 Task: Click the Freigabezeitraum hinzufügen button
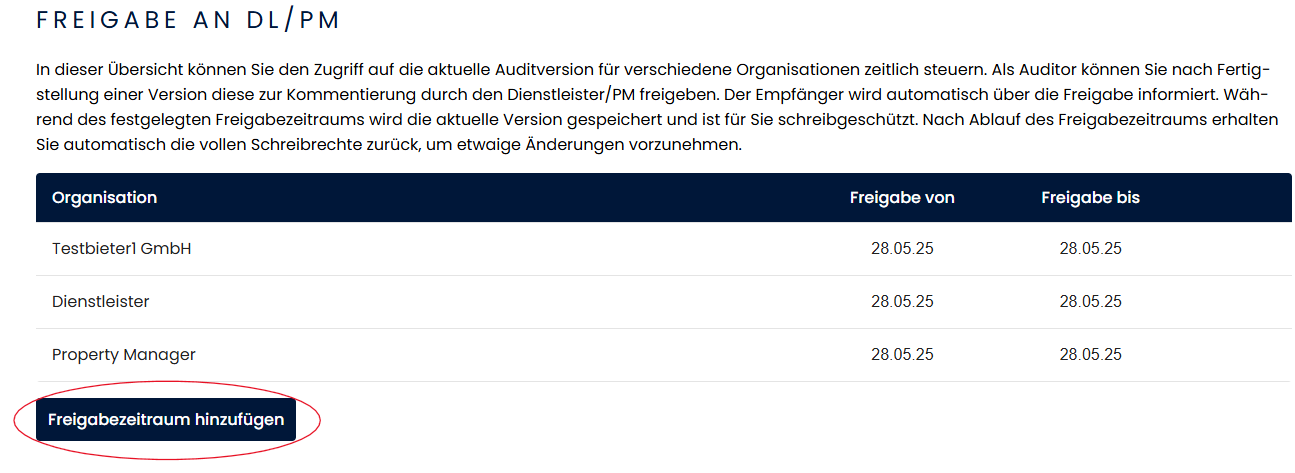(x=166, y=420)
